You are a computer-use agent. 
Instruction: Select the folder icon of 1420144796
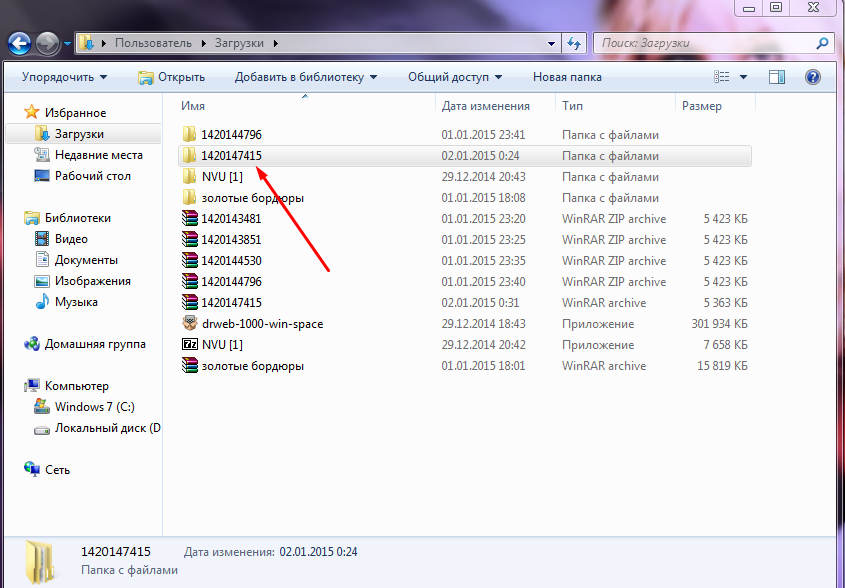click(x=189, y=134)
